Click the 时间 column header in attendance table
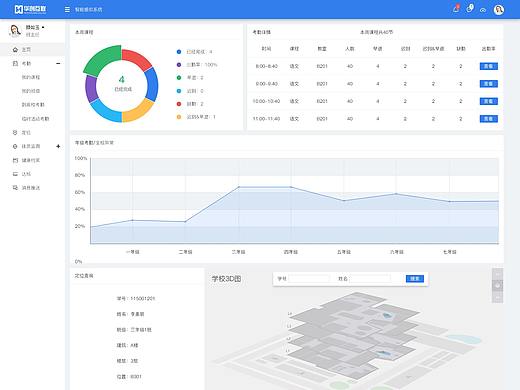This screenshot has height=390, width=520. (266, 49)
